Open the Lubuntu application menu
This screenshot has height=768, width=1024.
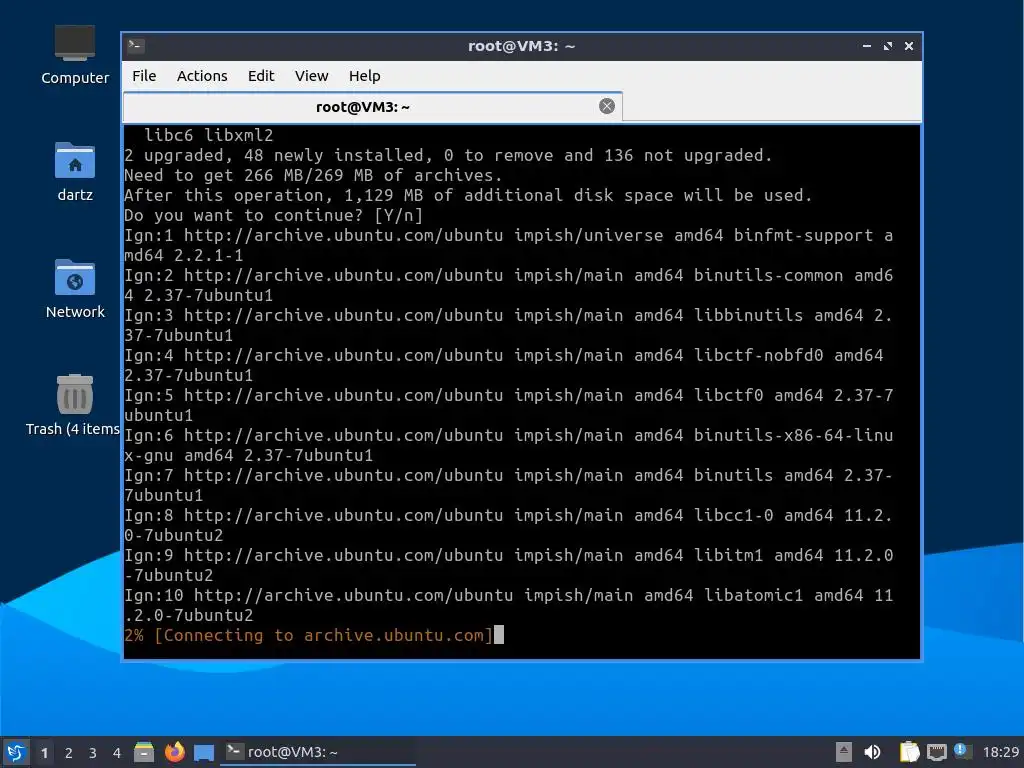pyautogui.click(x=16, y=752)
